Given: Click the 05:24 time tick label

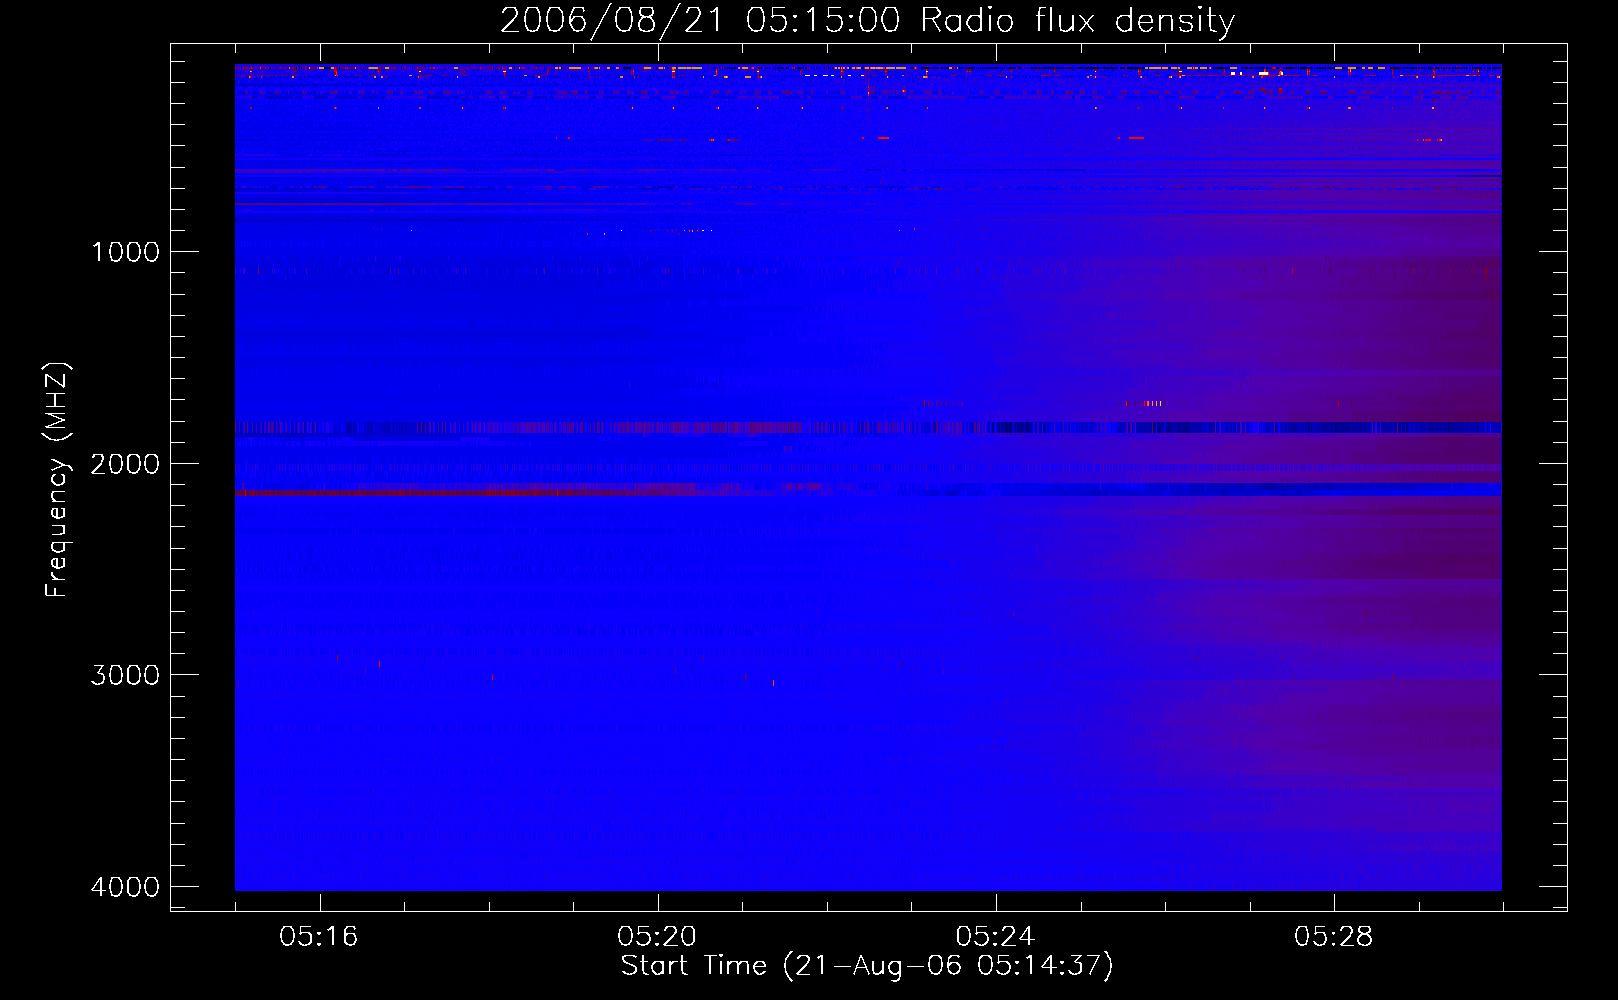Looking at the screenshot, I should (x=995, y=936).
